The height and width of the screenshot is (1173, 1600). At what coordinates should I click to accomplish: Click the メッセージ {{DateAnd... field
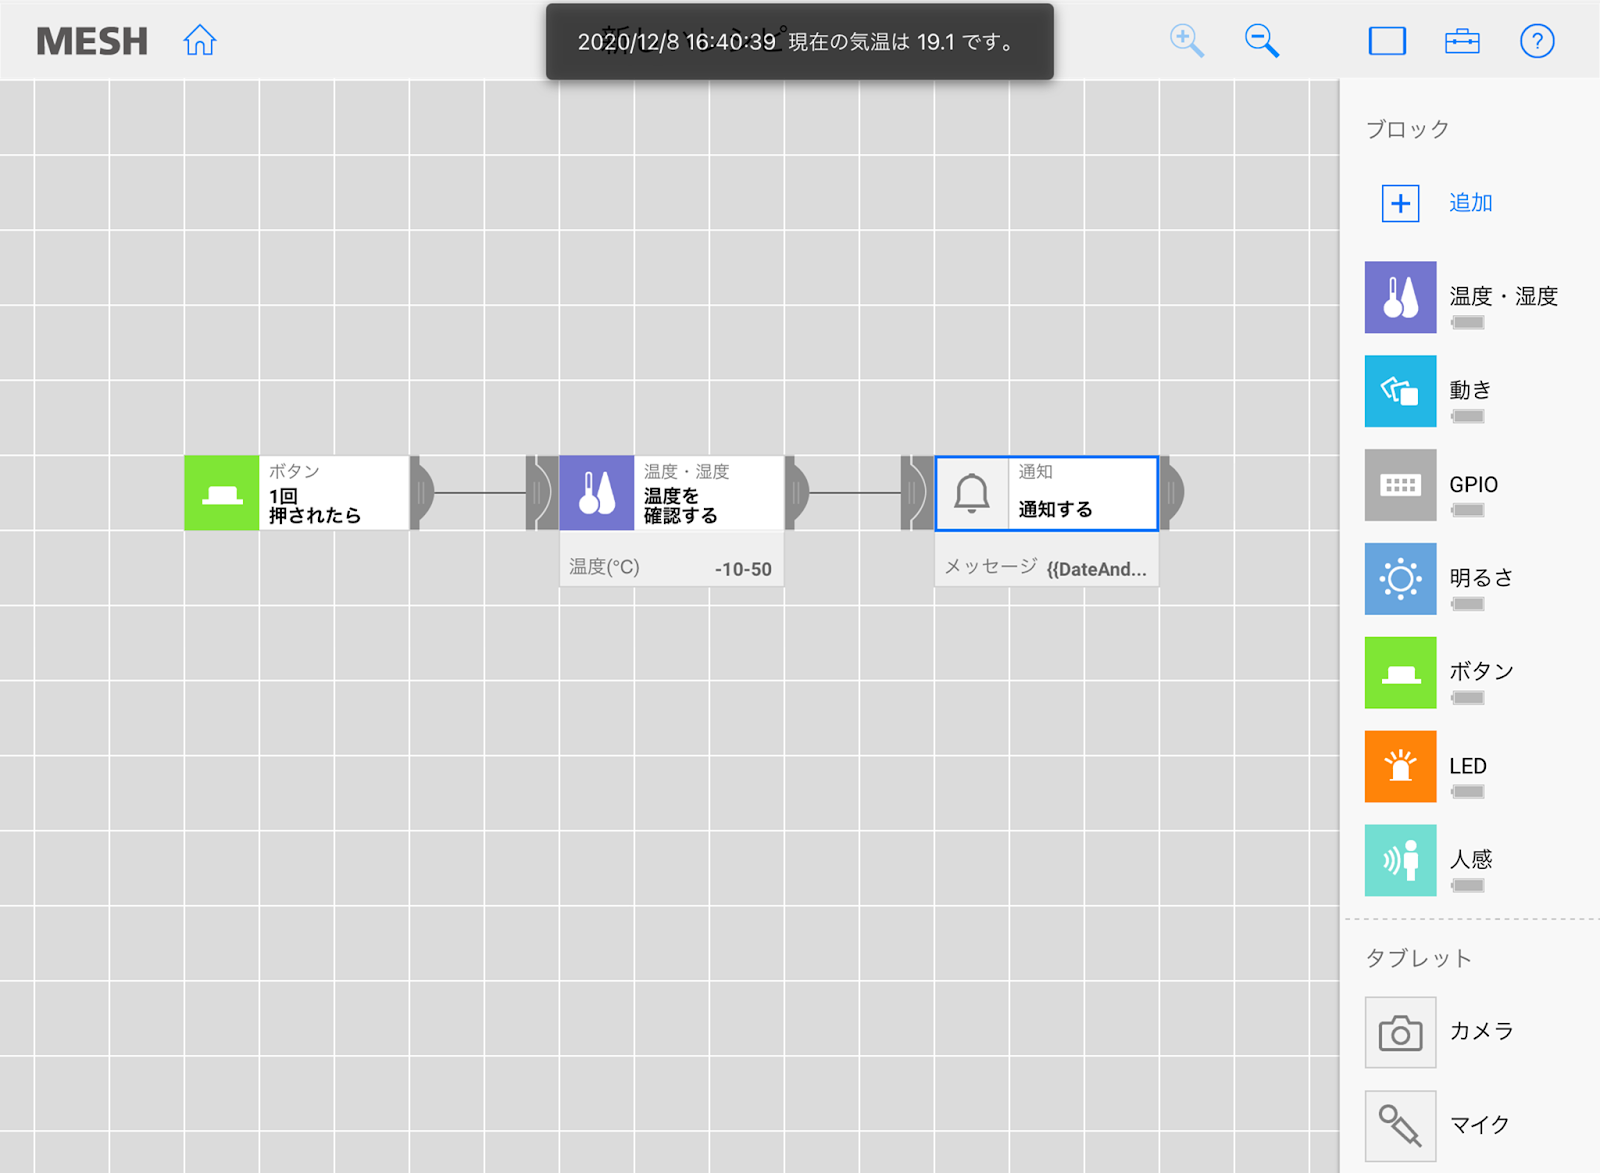1047,568
